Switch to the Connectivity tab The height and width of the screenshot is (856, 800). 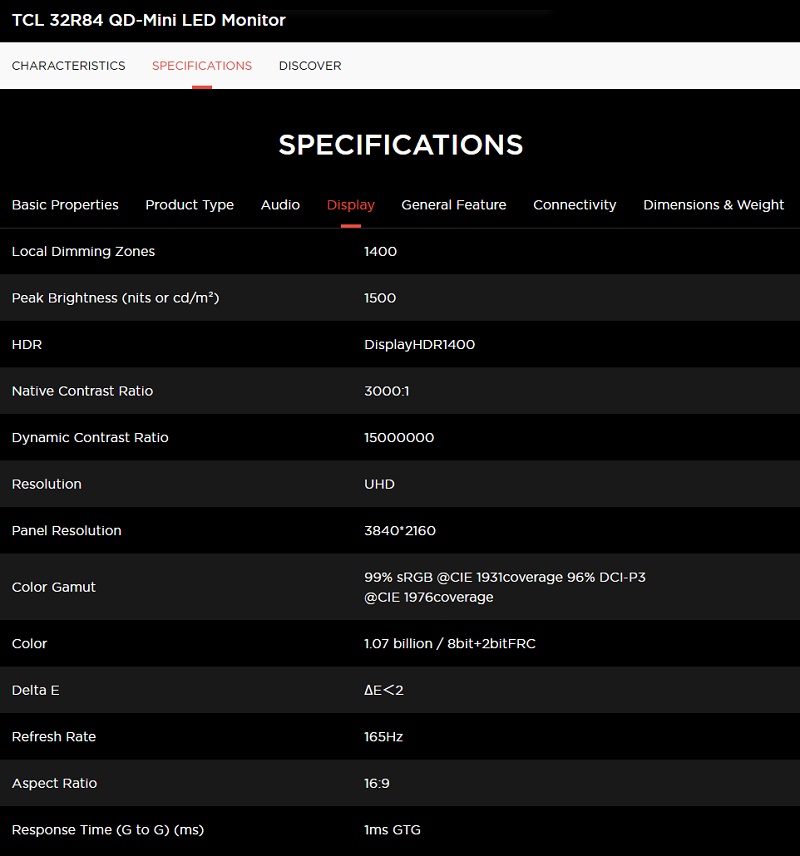[574, 205]
